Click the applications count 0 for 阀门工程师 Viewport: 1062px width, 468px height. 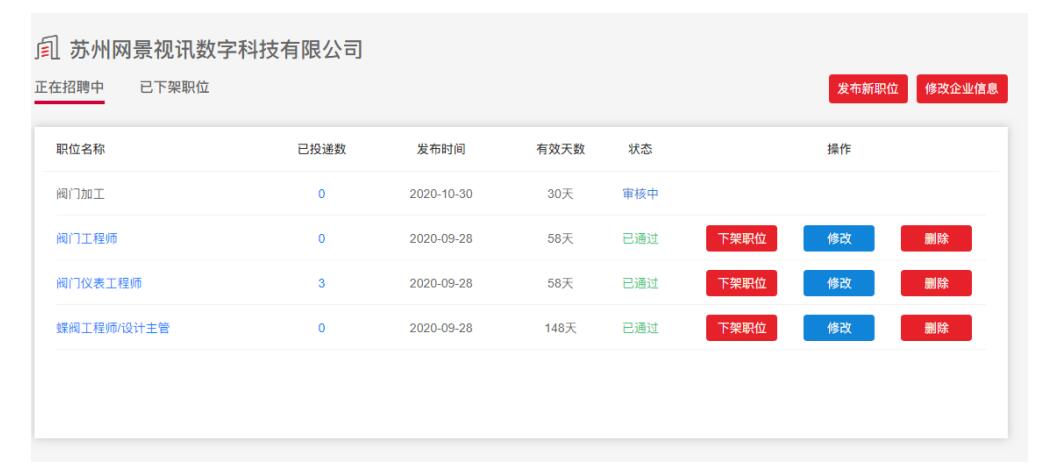[x=321, y=238]
